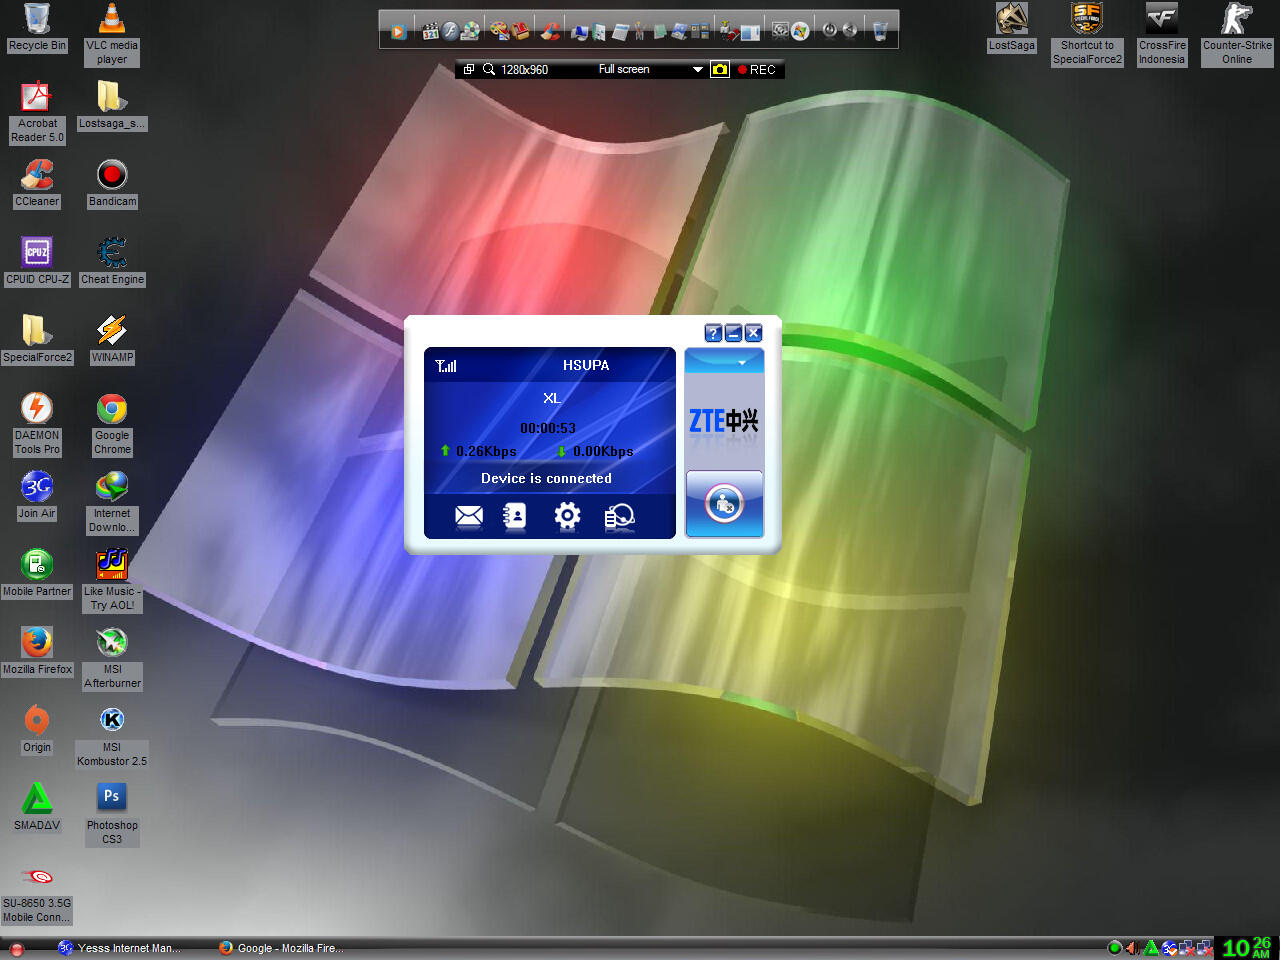Open SMS messages envelope icon
The height and width of the screenshot is (960, 1280).
pyautogui.click(x=468, y=516)
